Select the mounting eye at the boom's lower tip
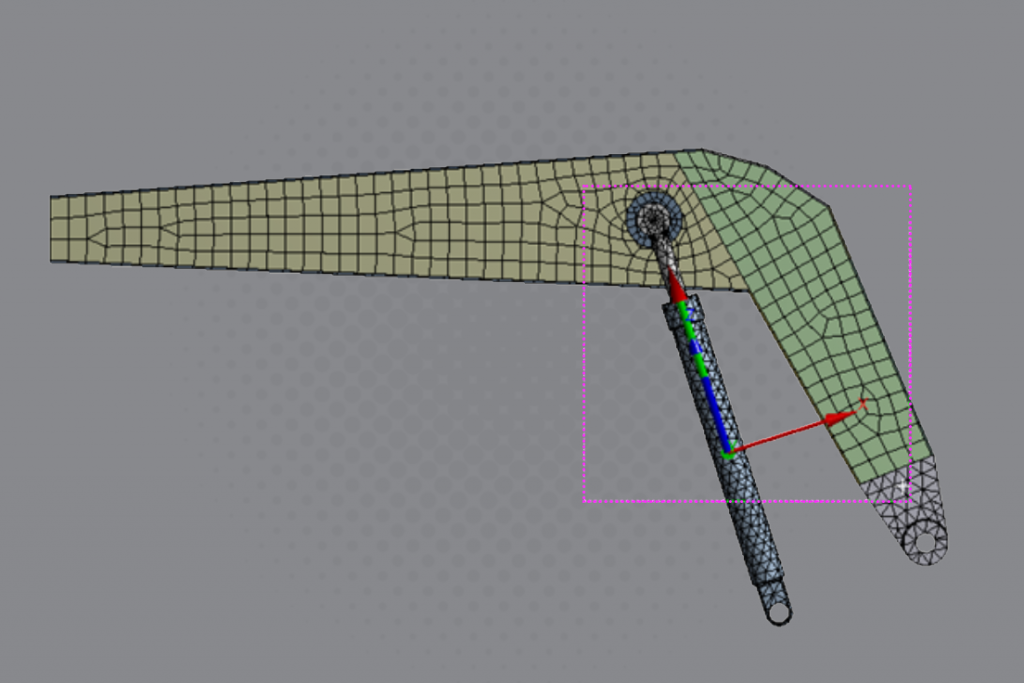Screen dimensions: 1024x683 [924, 543]
